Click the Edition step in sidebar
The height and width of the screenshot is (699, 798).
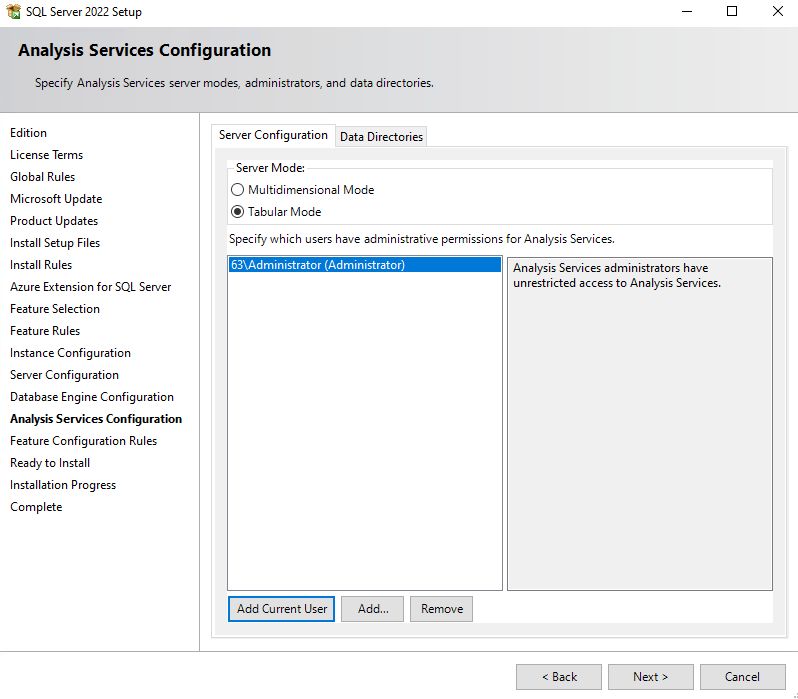click(28, 133)
